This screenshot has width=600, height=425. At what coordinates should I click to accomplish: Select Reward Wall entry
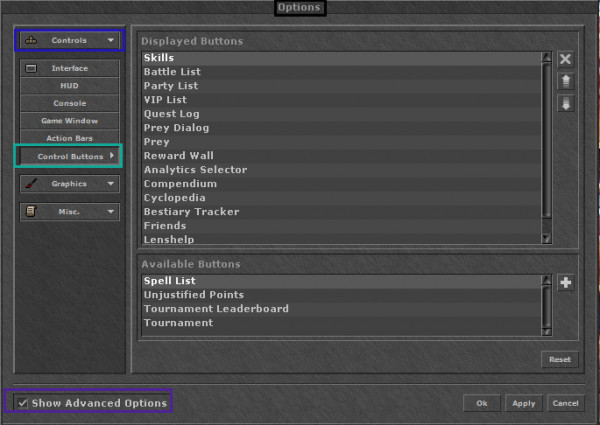(x=341, y=156)
